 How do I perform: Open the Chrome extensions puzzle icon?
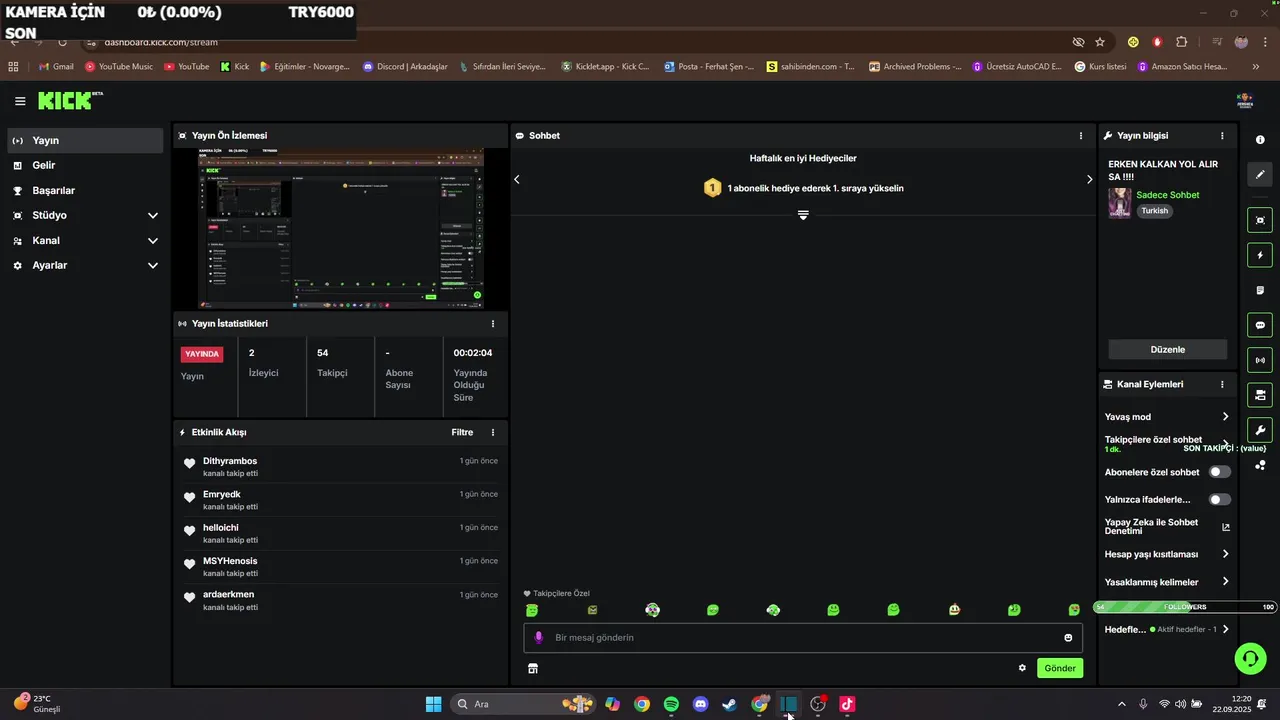[x=1181, y=42]
